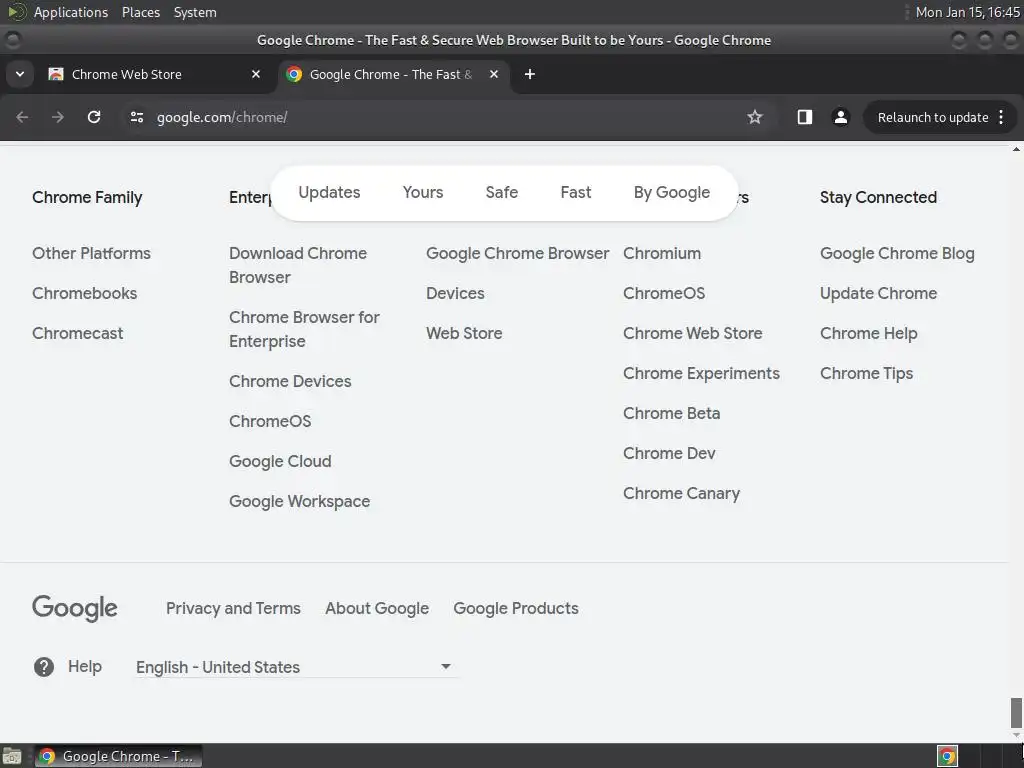The image size is (1024, 768).
Task: Open the Applications menu
Action: click(71, 12)
